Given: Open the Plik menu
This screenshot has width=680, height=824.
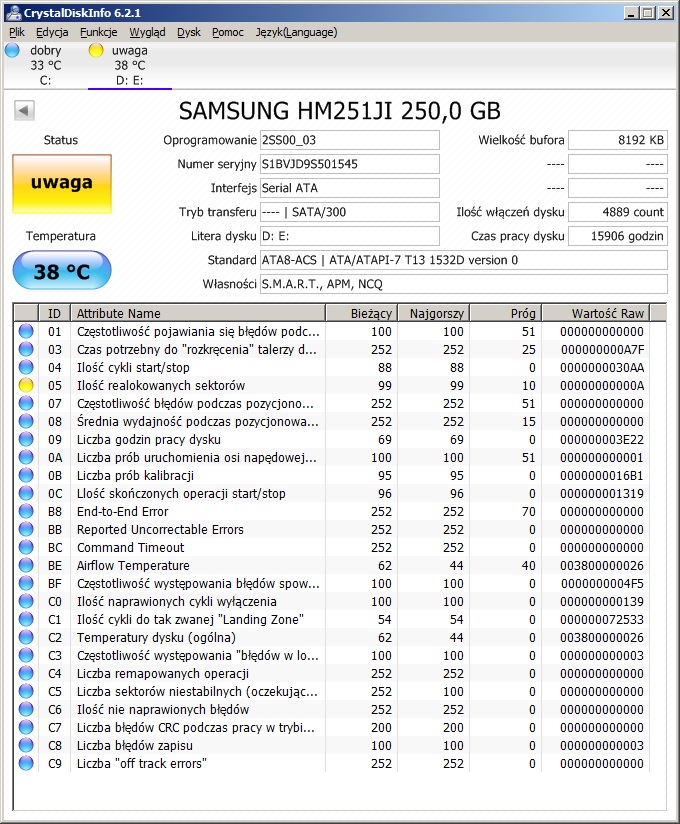Looking at the screenshot, I should pyautogui.click(x=17, y=33).
